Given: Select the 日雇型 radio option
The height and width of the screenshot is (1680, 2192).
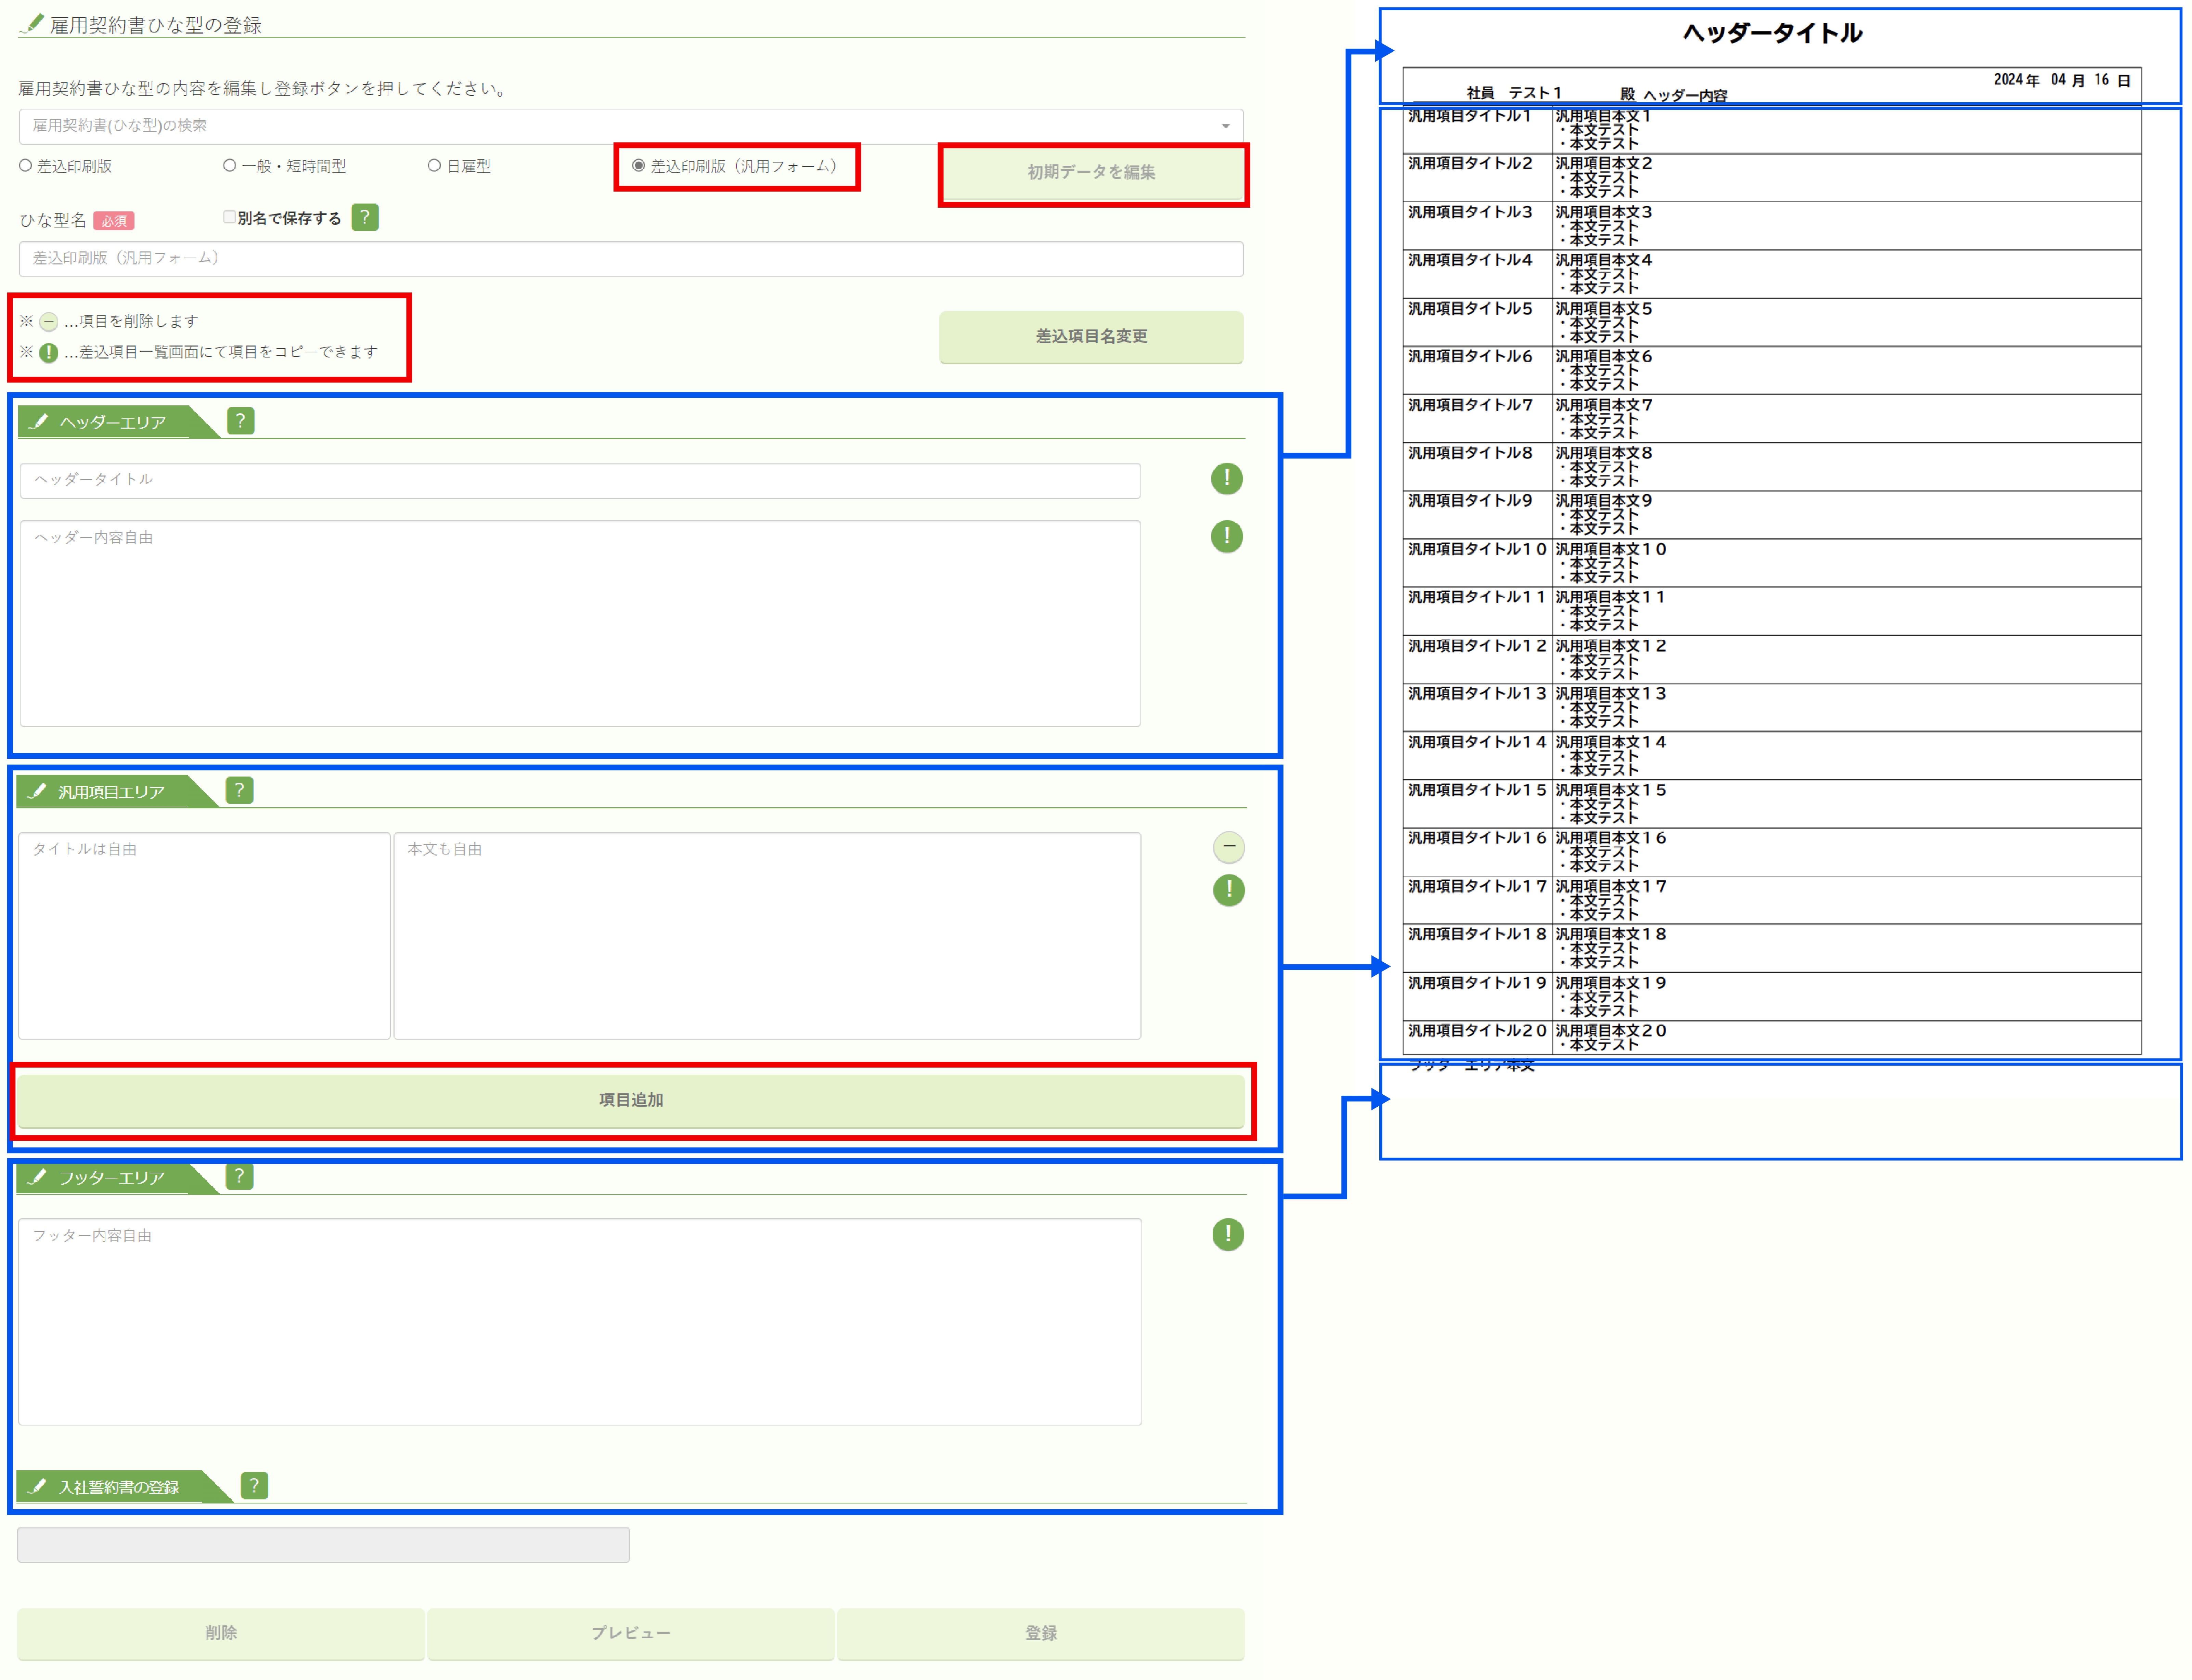Looking at the screenshot, I should click(x=434, y=166).
